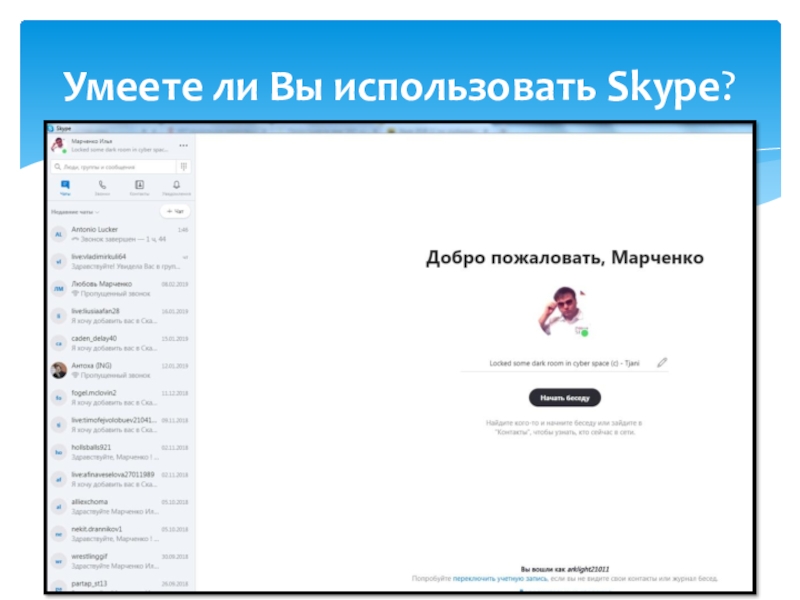
Task: Click the large profile picture in welcome pane
Action: point(564,311)
